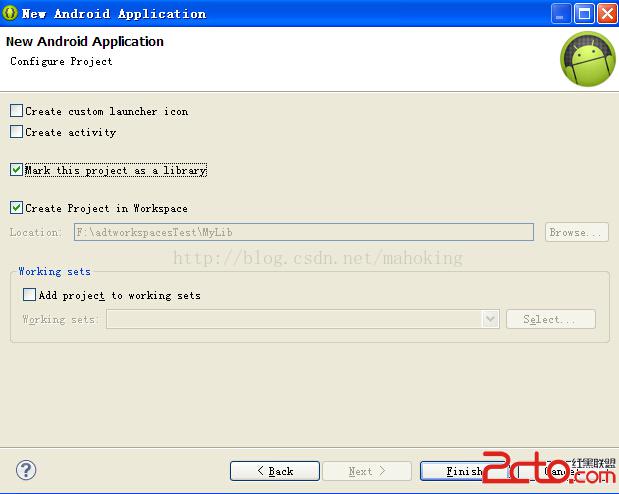Cancel the New Android Application wizard

click(x=561, y=471)
